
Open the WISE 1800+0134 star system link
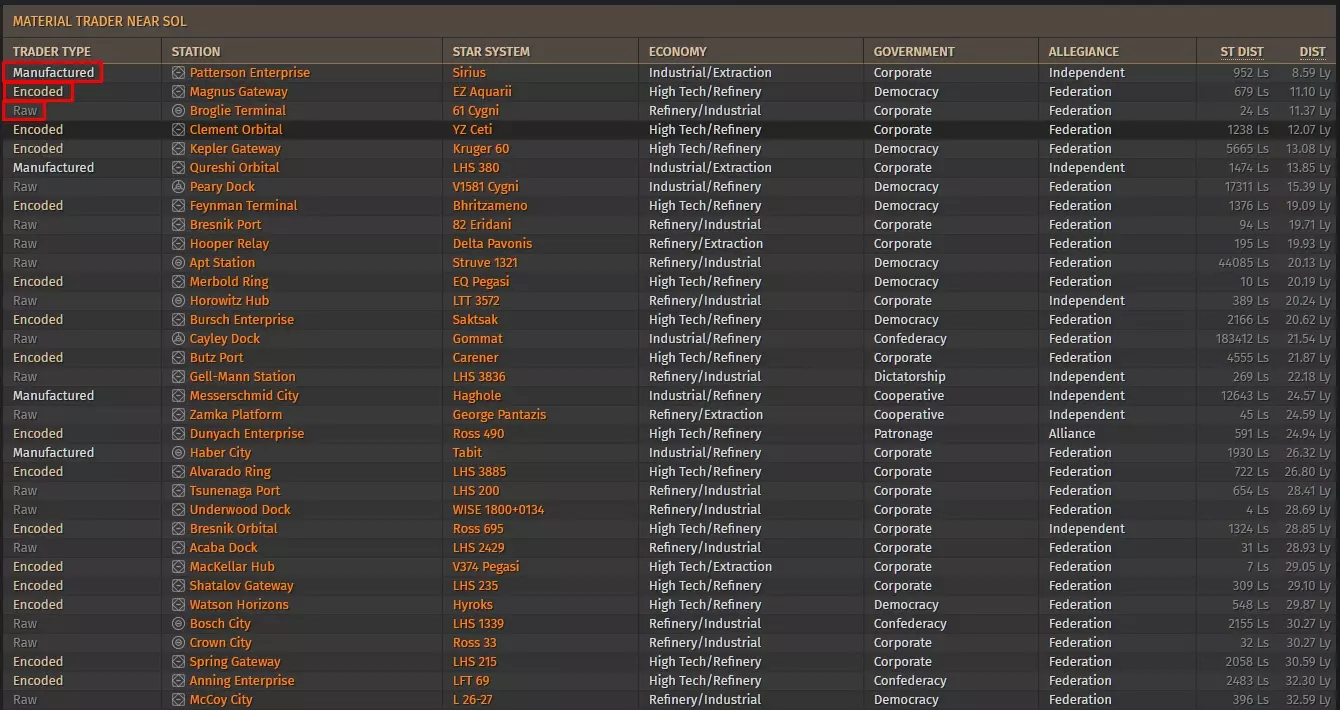(498, 510)
